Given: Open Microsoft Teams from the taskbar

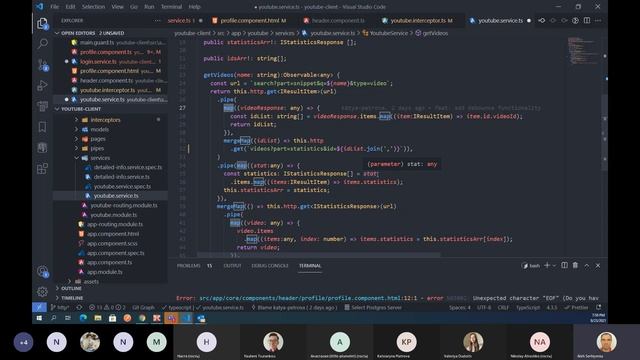Looking at the screenshot, I should click(x=171, y=318).
